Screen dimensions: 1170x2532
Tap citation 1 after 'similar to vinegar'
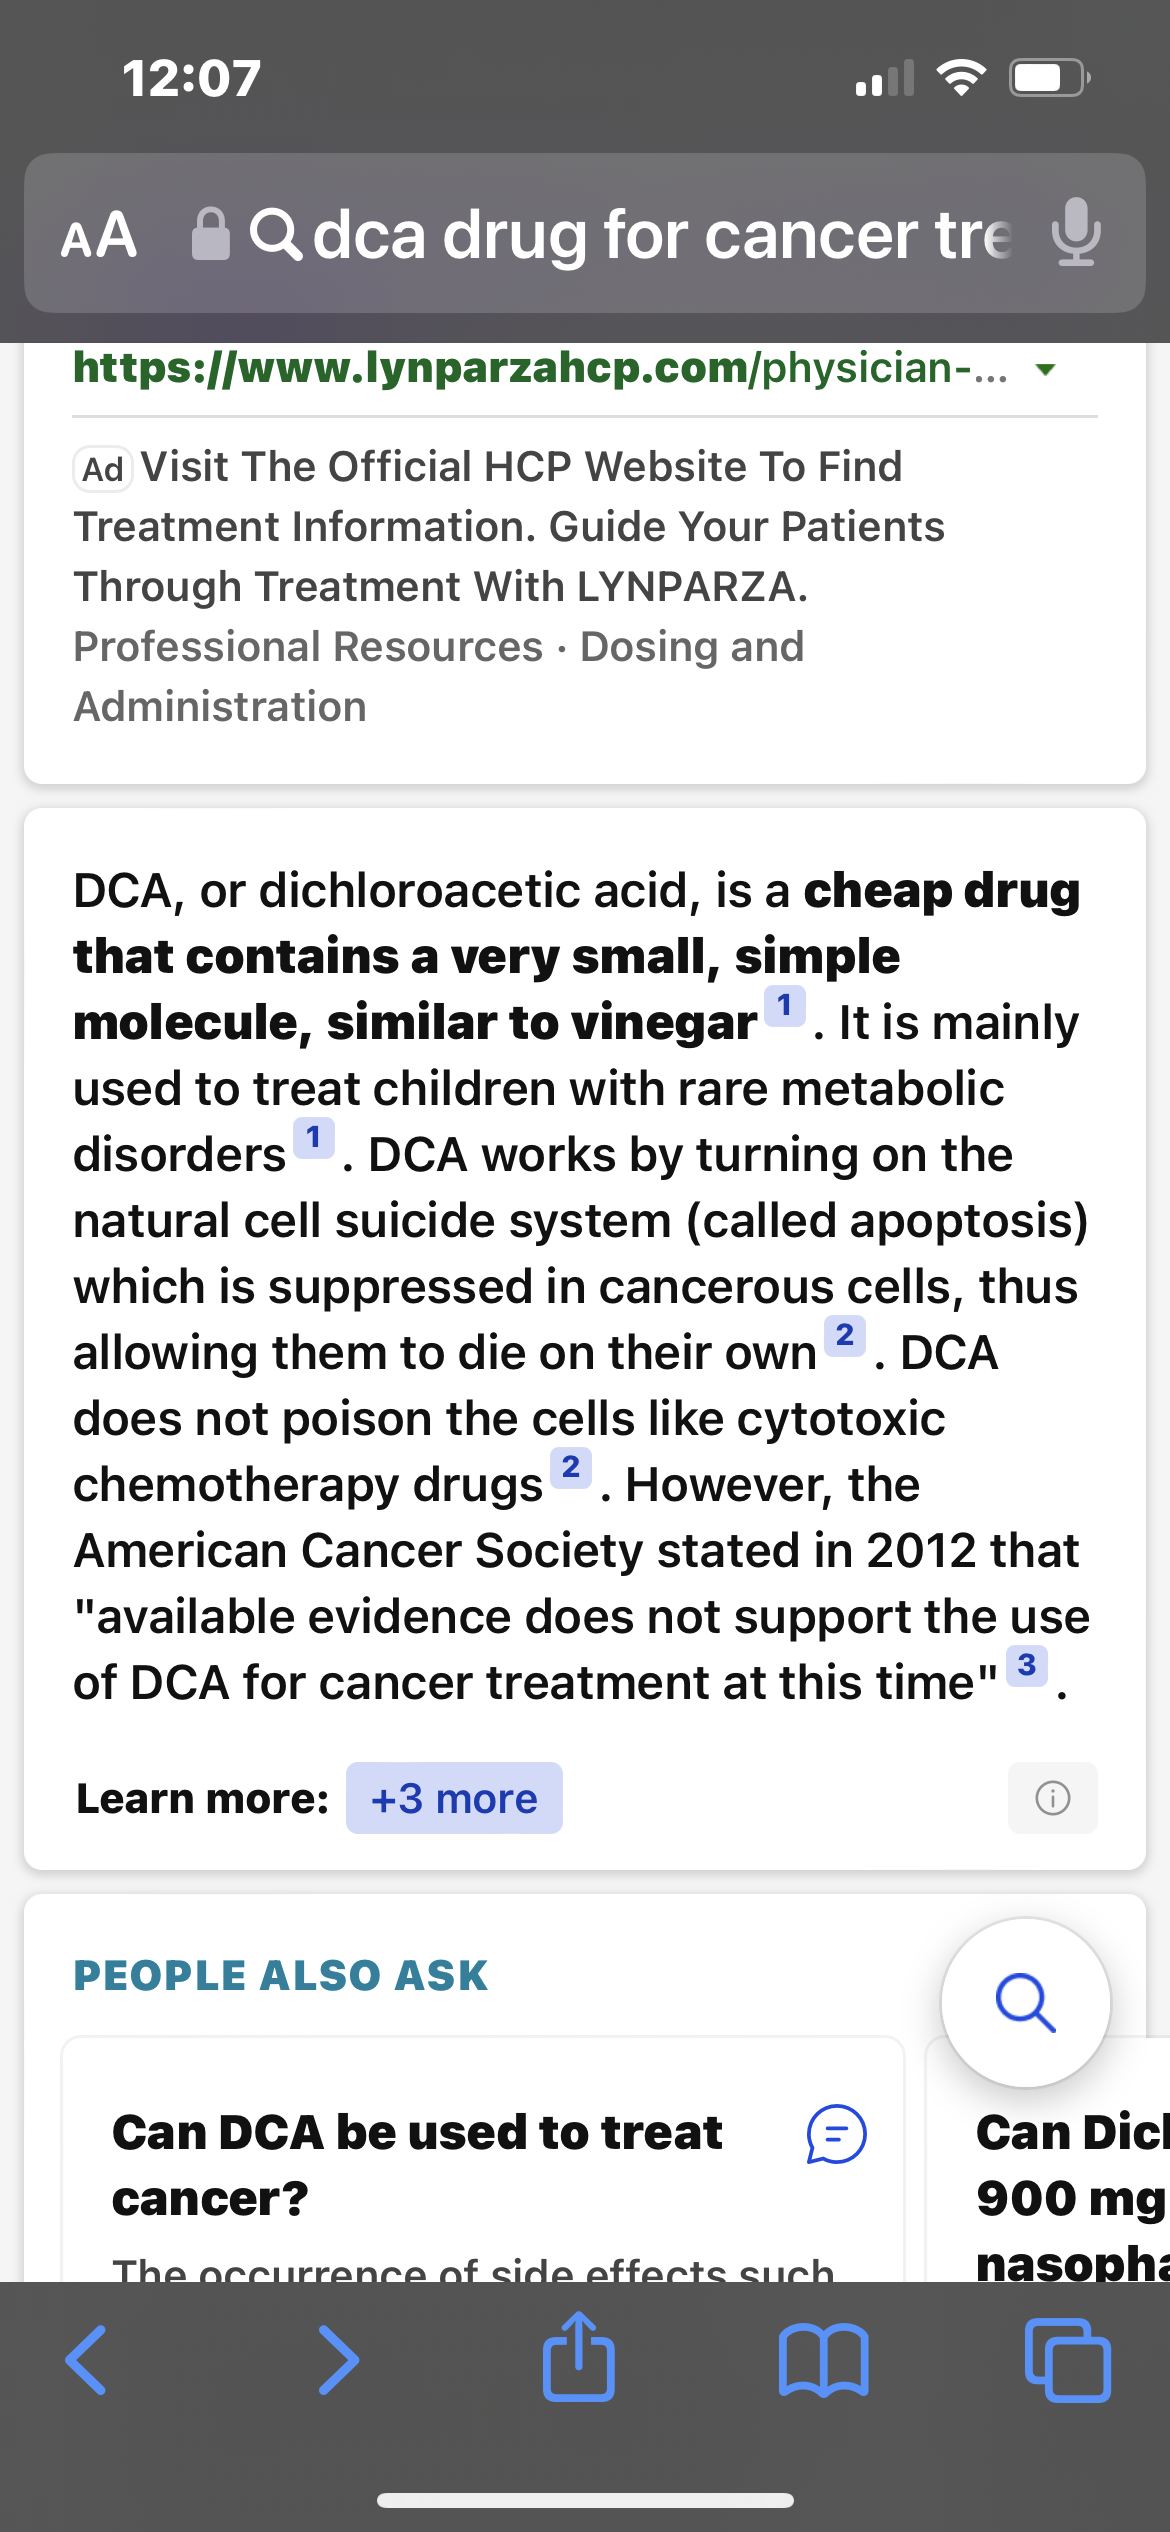[x=784, y=1005]
